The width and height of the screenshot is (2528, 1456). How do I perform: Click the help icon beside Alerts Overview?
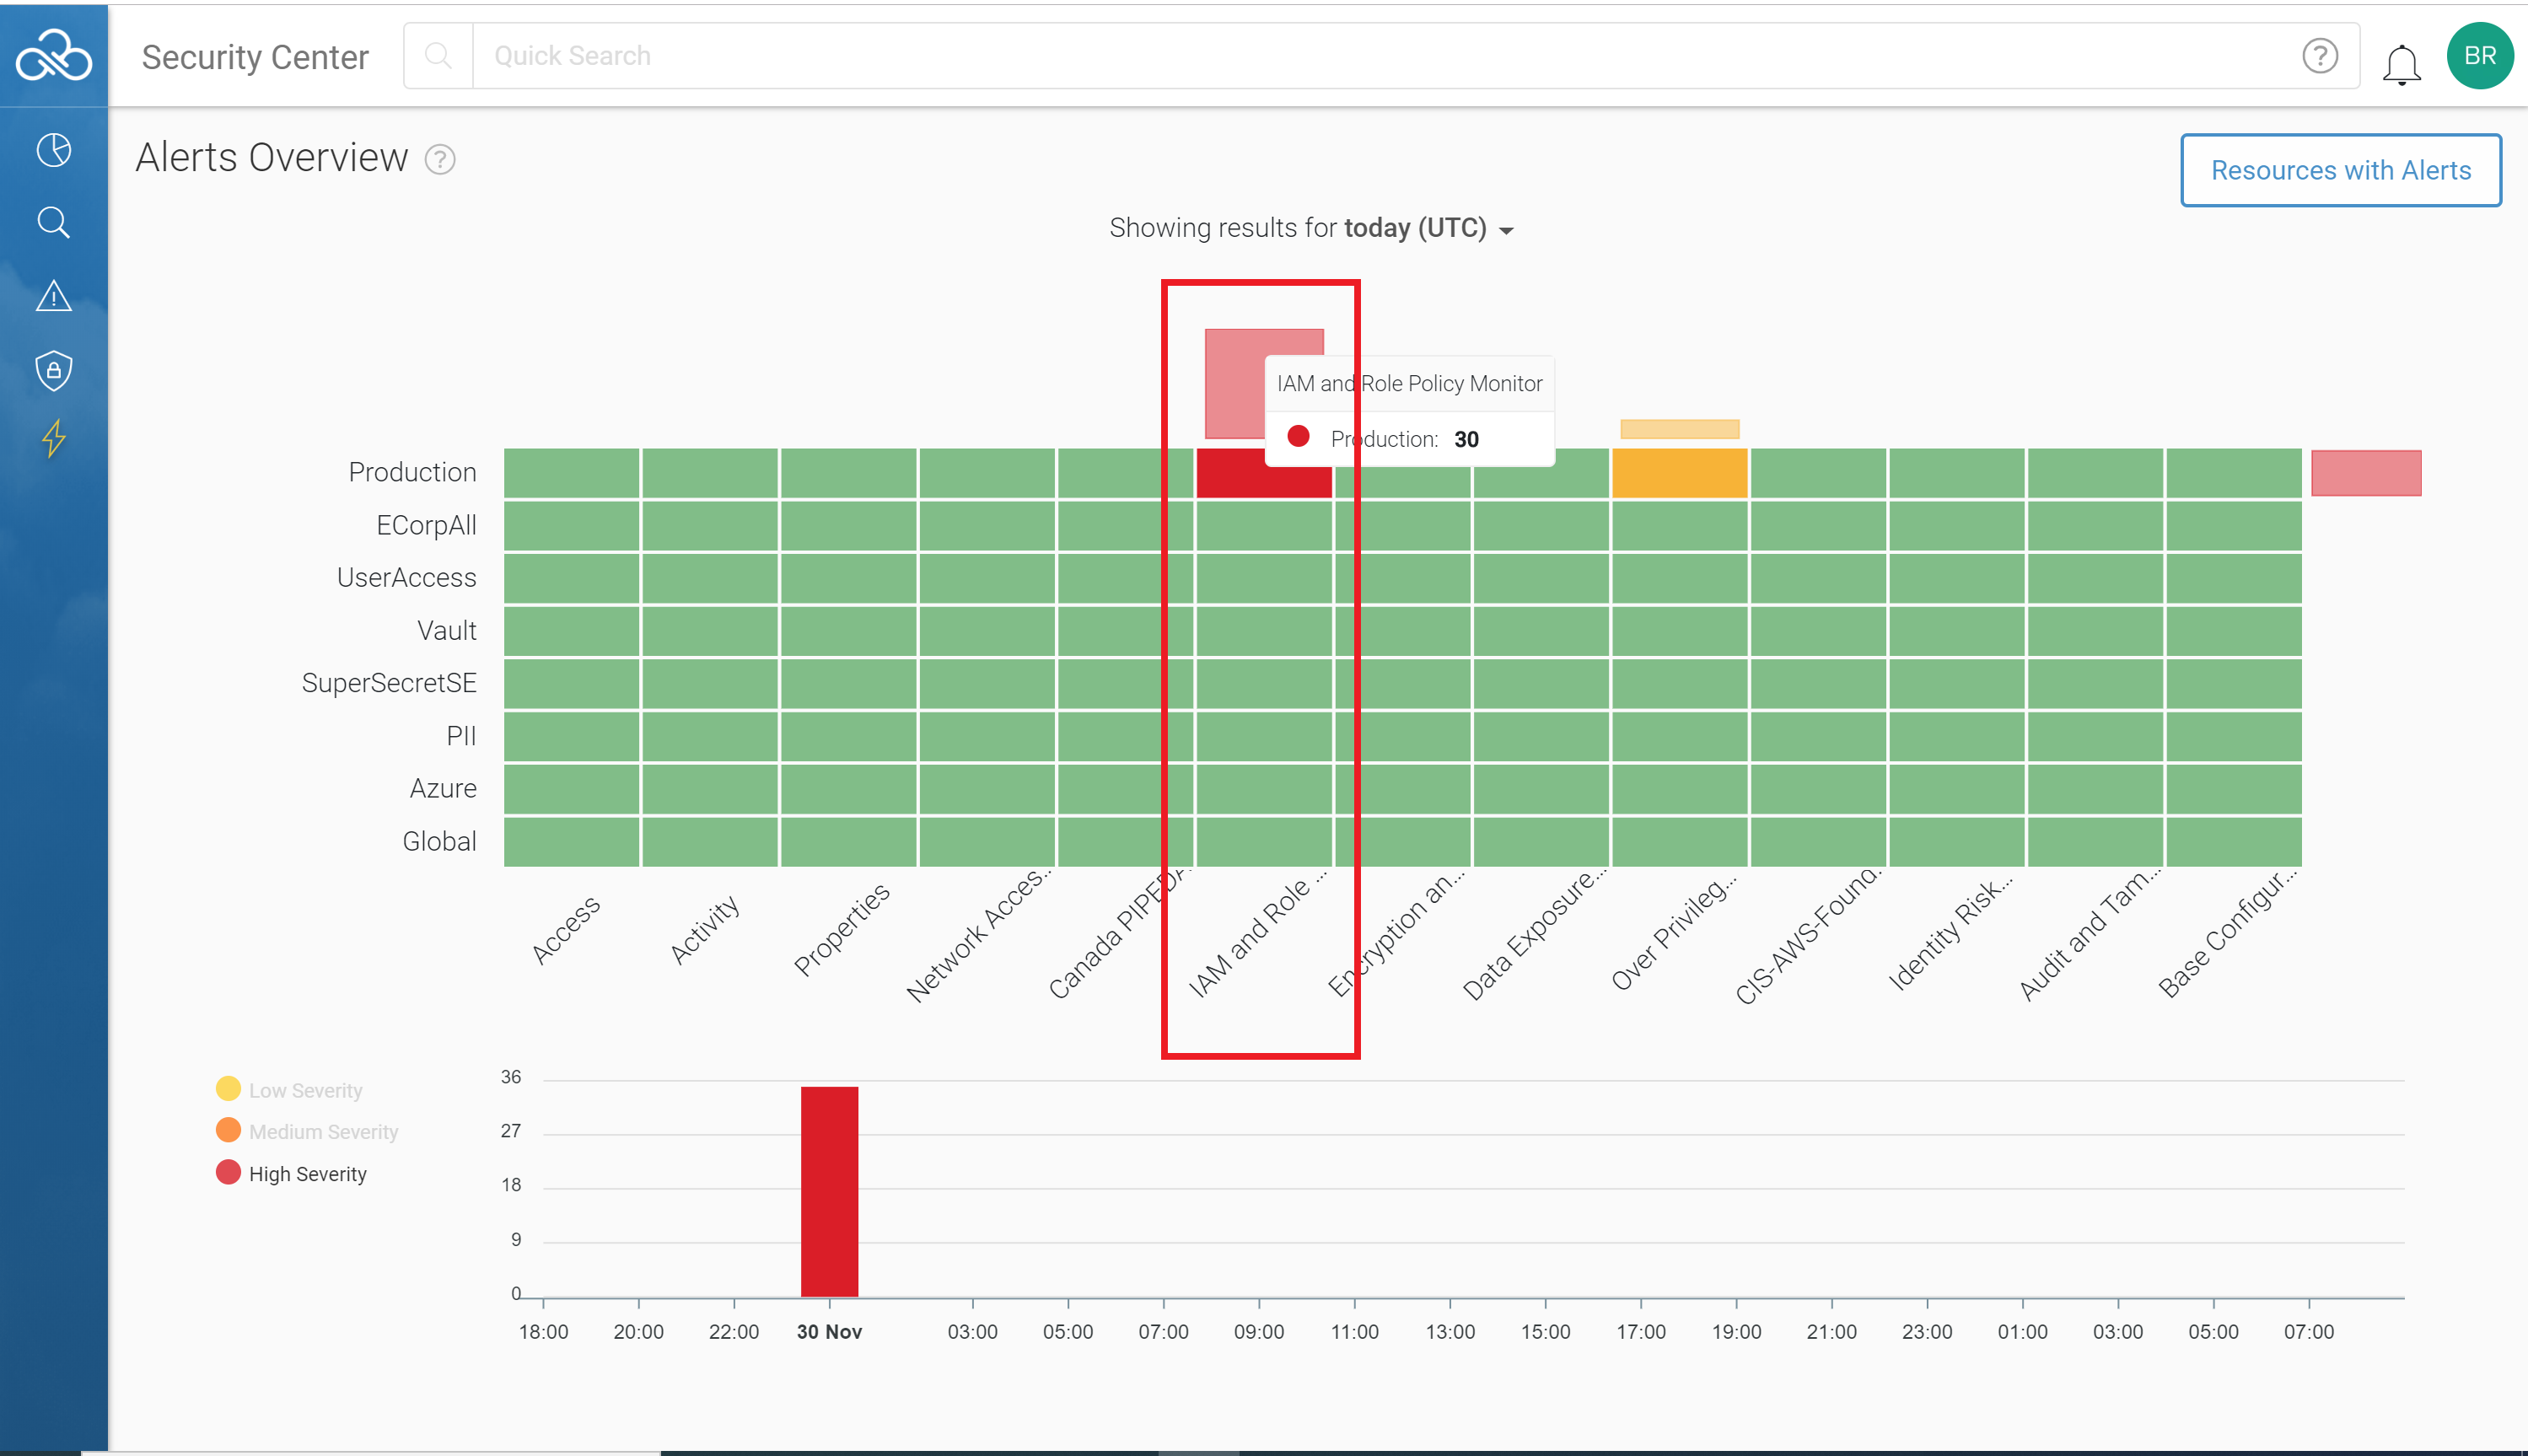440,160
